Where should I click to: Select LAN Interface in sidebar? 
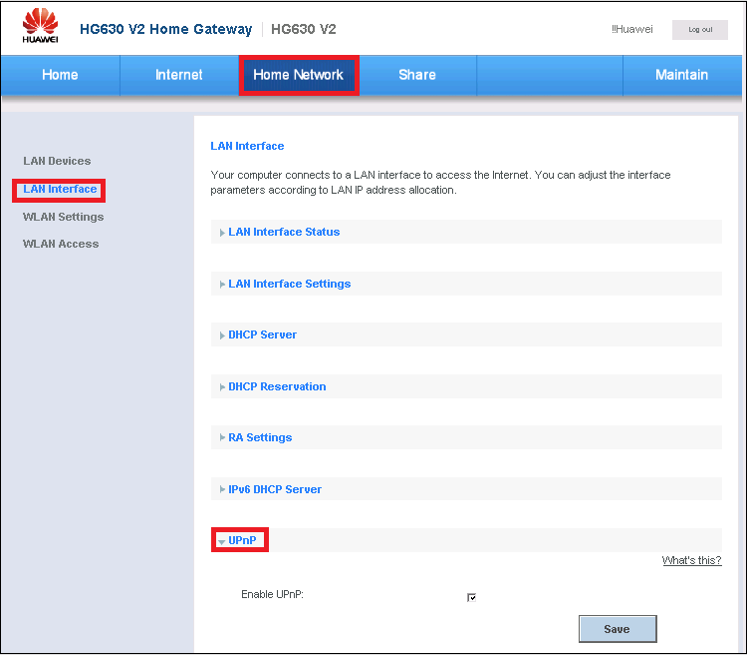60,189
